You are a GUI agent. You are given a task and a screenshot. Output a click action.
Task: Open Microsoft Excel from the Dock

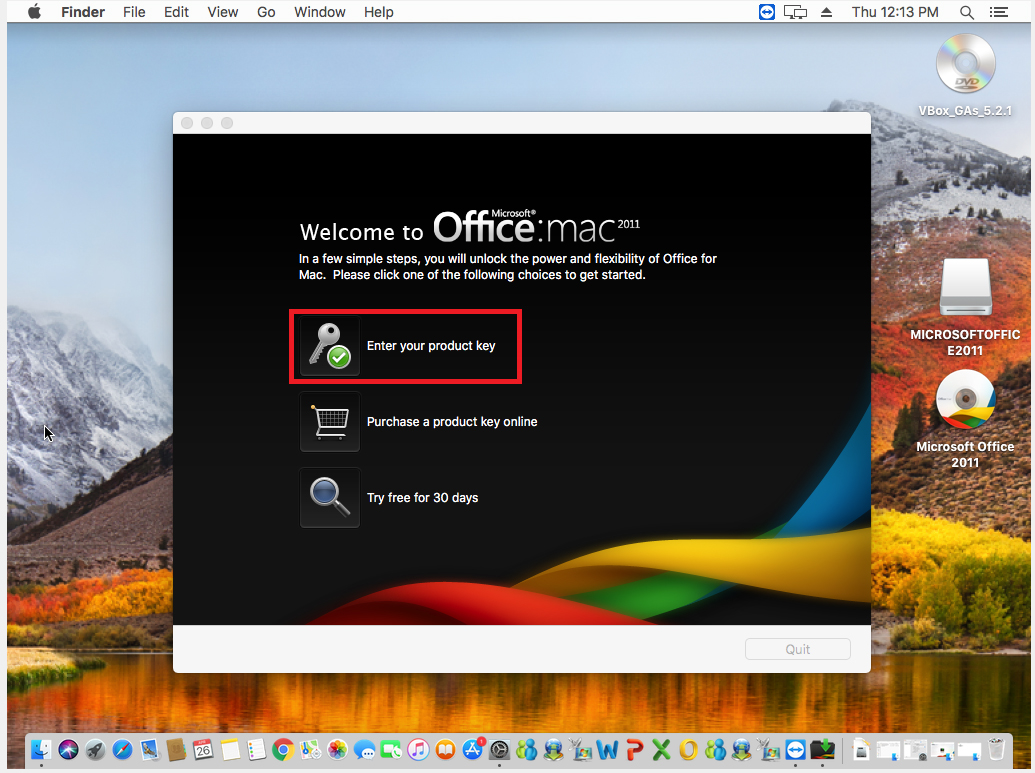coord(660,749)
